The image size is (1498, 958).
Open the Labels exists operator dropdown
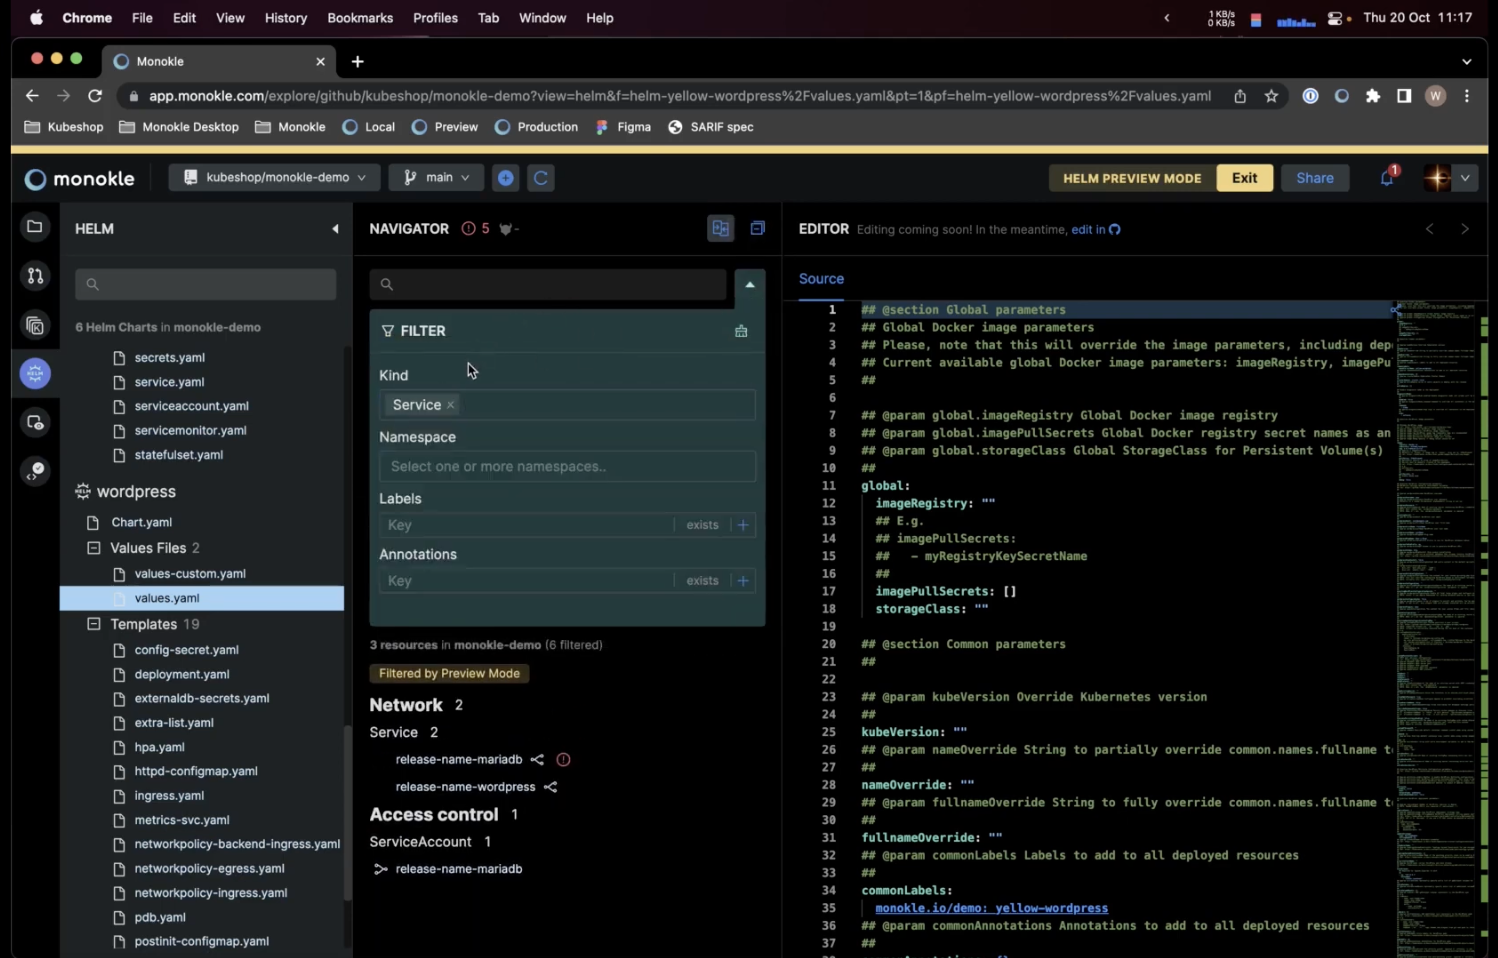coord(702,525)
